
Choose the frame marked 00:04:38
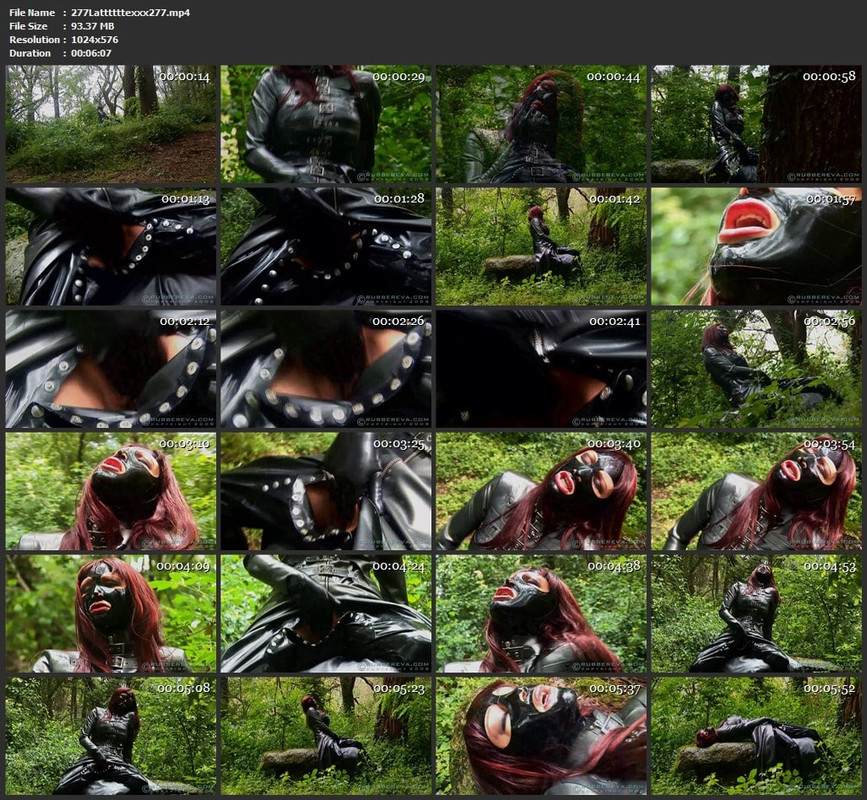point(541,614)
